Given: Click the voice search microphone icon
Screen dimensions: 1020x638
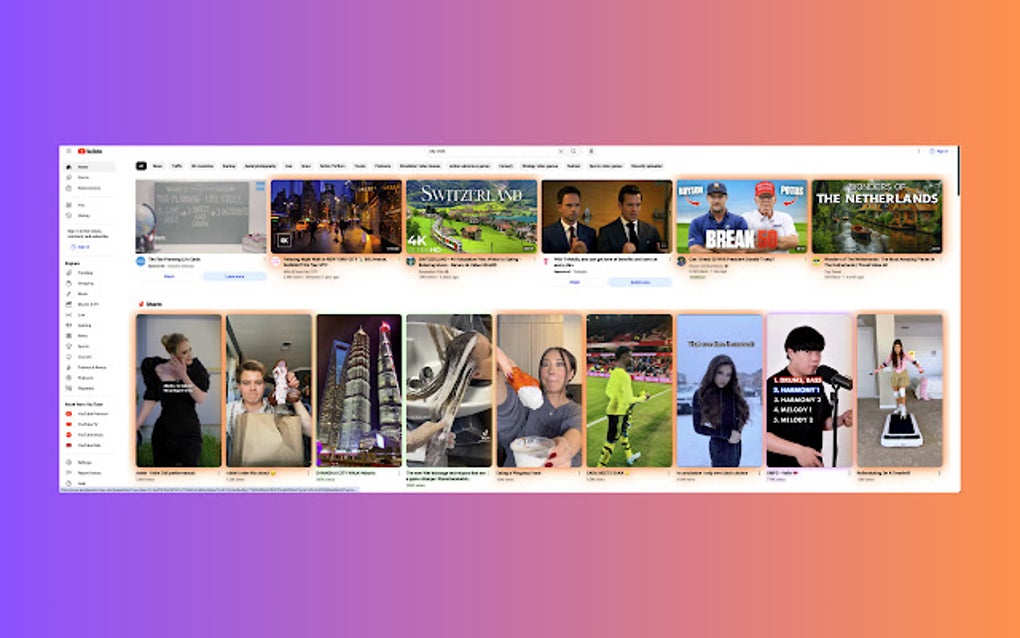Looking at the screenshot, I should [591, 151].
